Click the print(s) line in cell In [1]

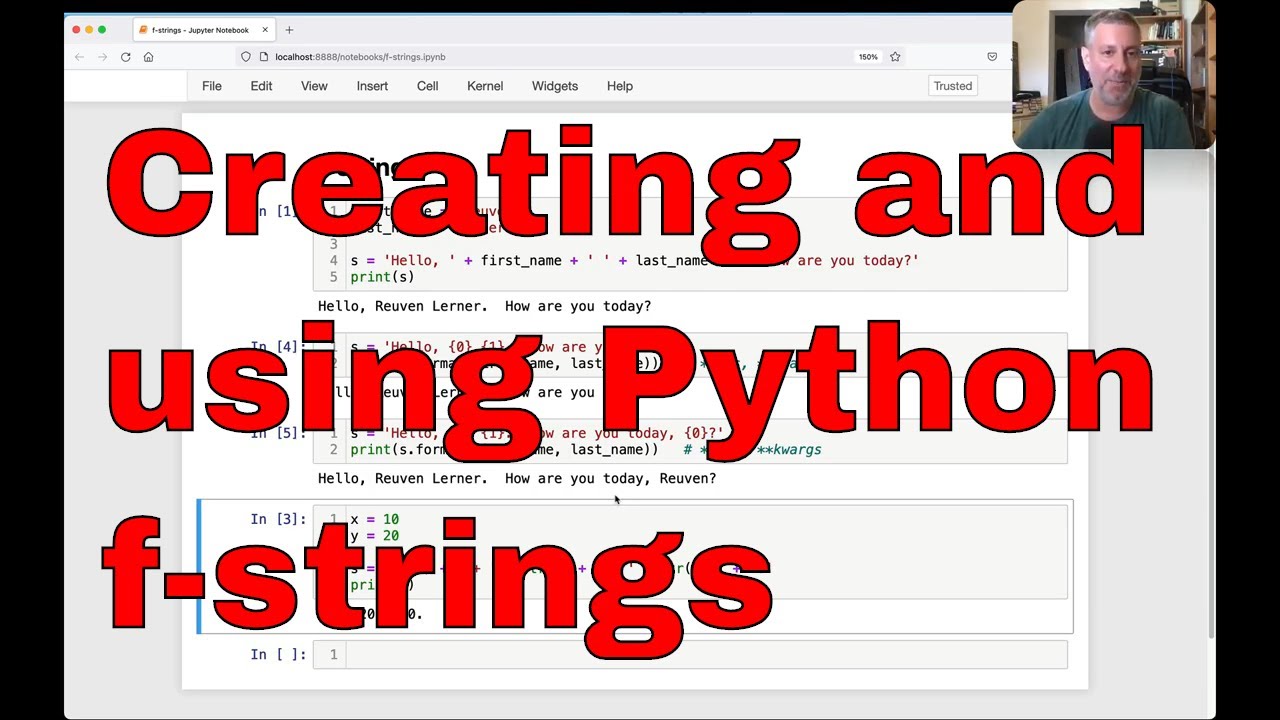pos(382,277)
